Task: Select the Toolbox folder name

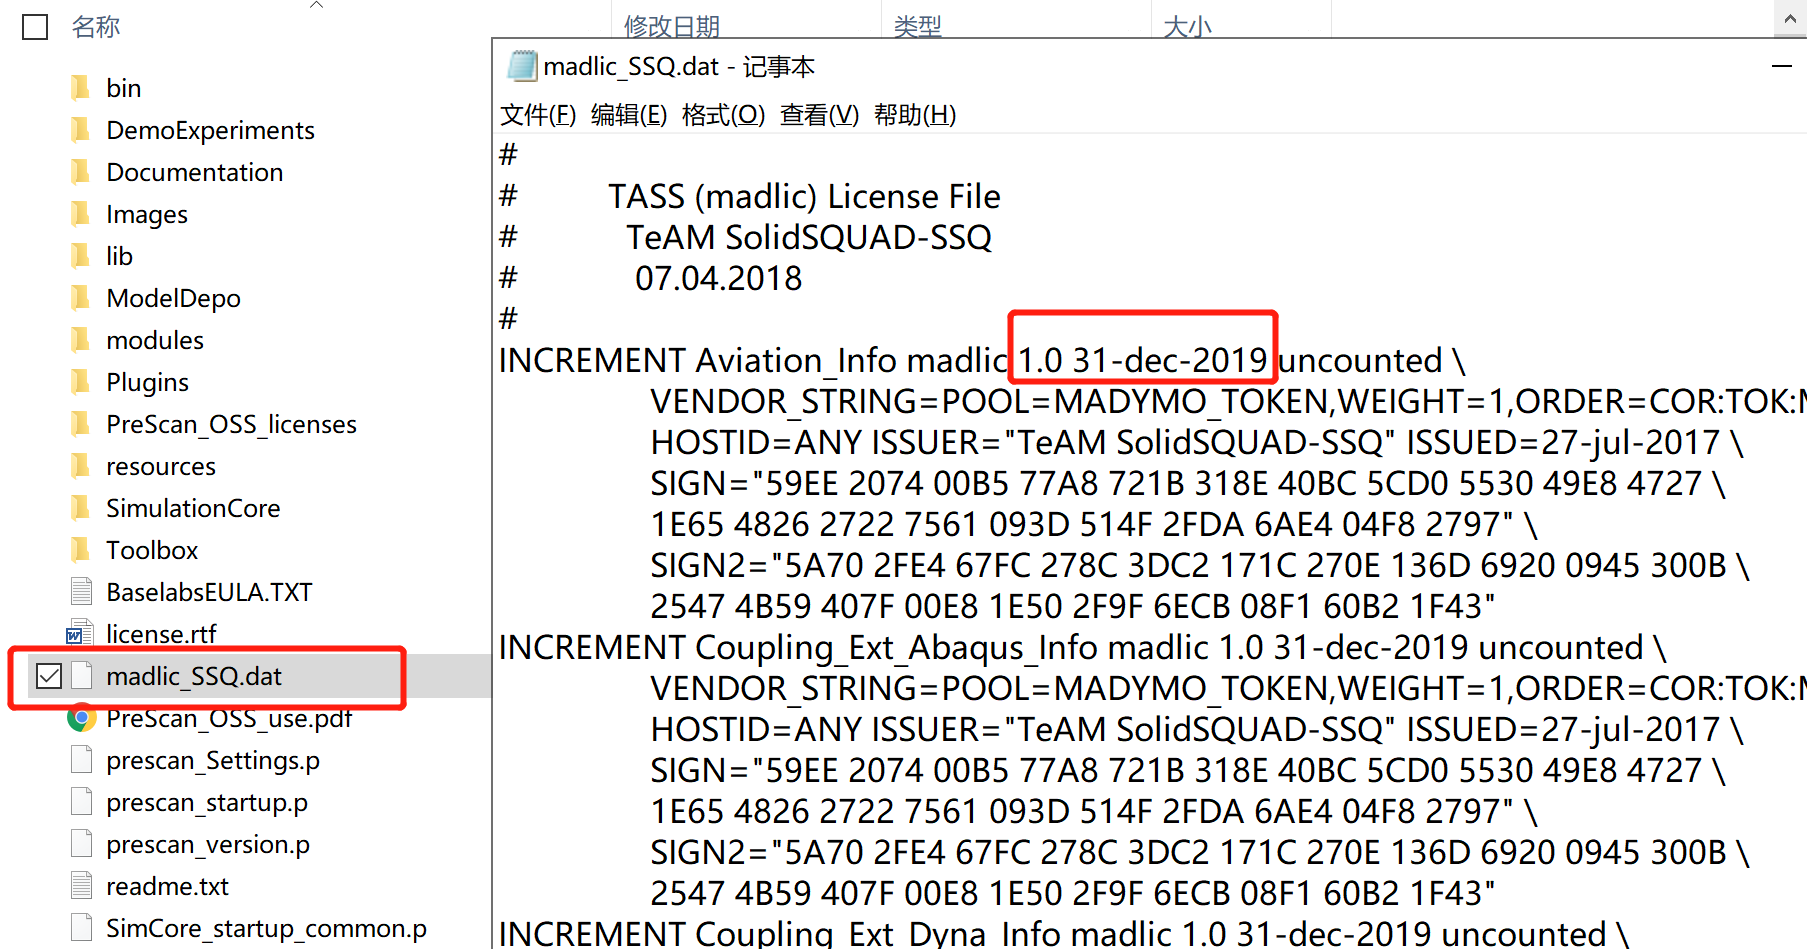Action: point(152,550)
